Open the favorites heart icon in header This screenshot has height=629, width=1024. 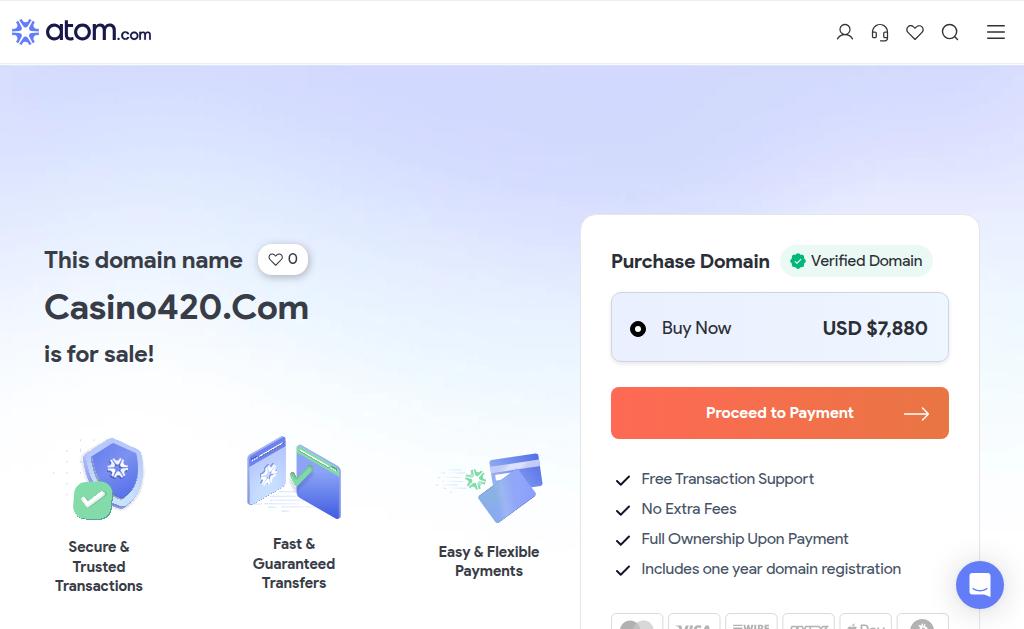tap(915, 32)
